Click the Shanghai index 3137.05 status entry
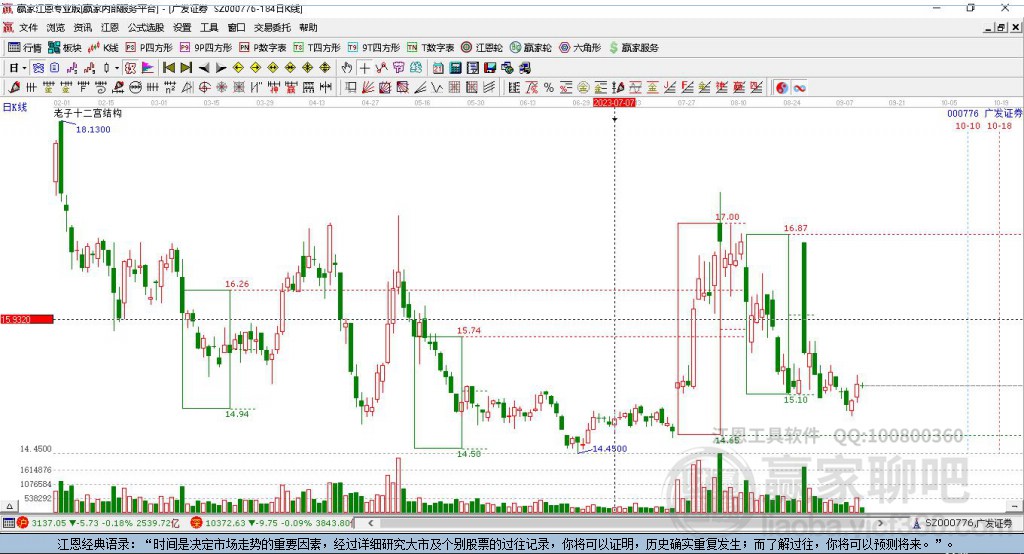1024x554 pixels. pyautogui.click(x=98, y=523)
